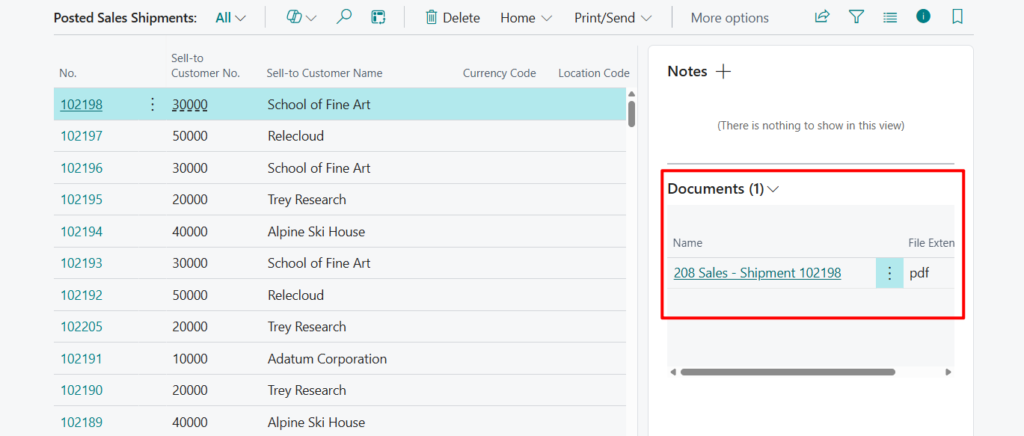Open the Print/Send menu
1024x436 pixels.
(612, 18)
